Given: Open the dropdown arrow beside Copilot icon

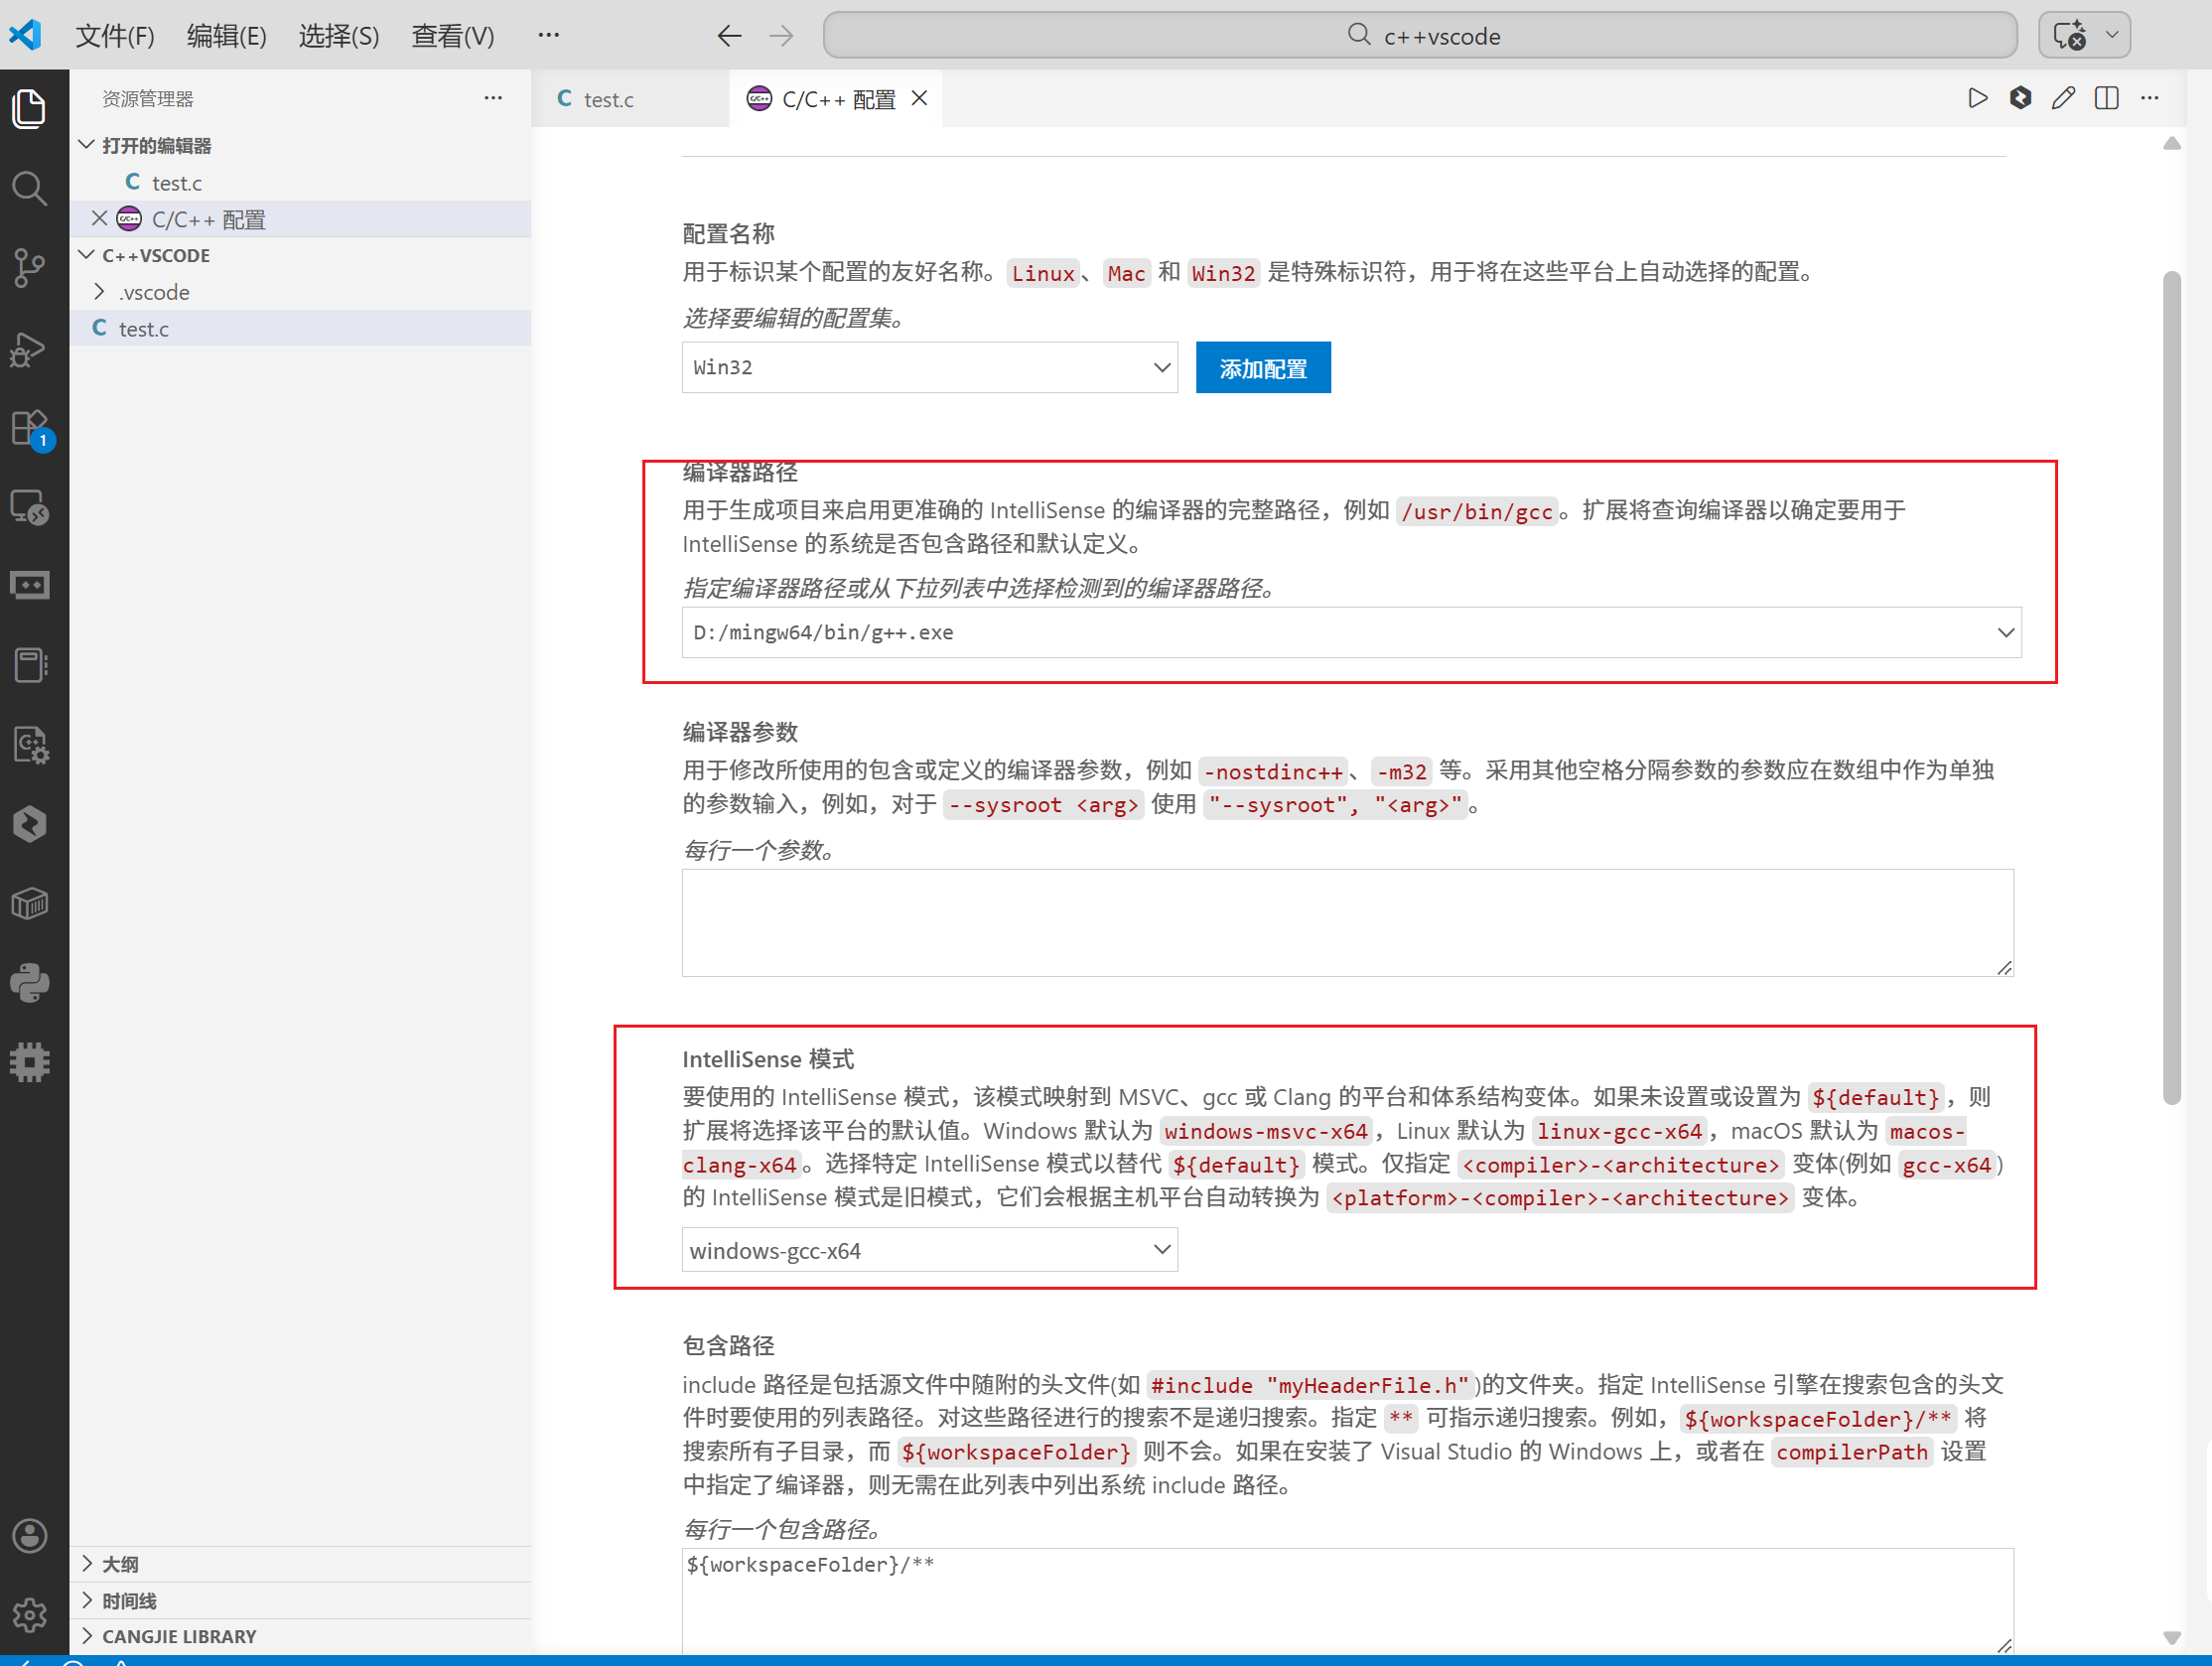Looking at the screenshot, I should tap(2111, 36).
